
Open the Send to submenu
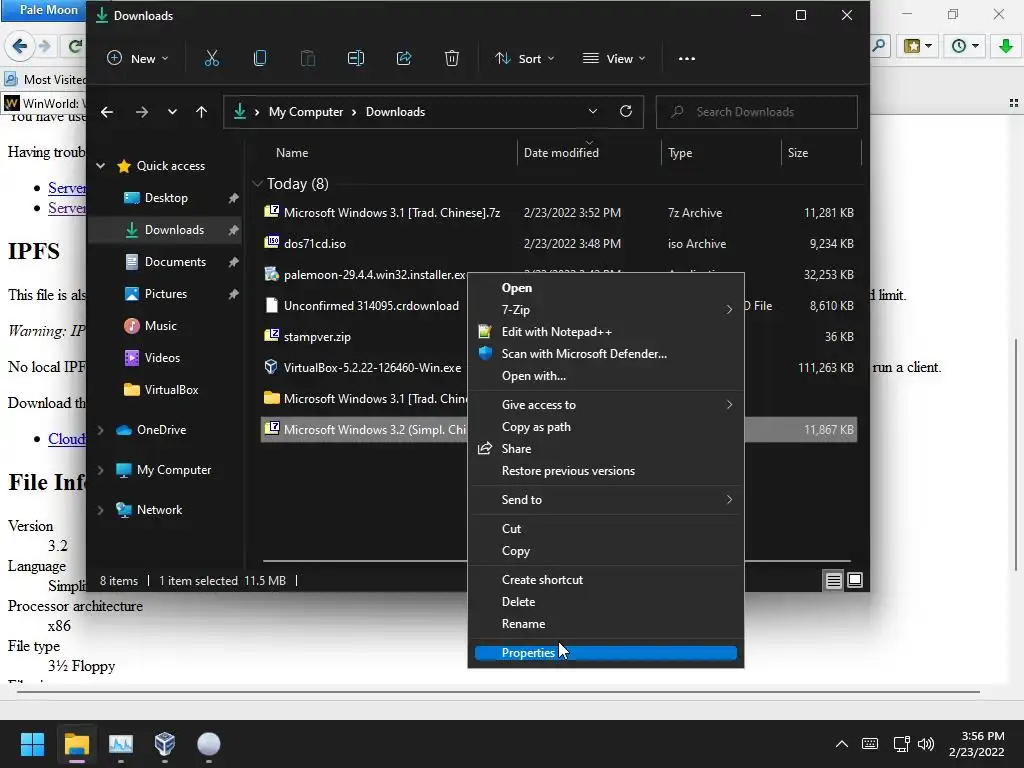coord(605,500)
